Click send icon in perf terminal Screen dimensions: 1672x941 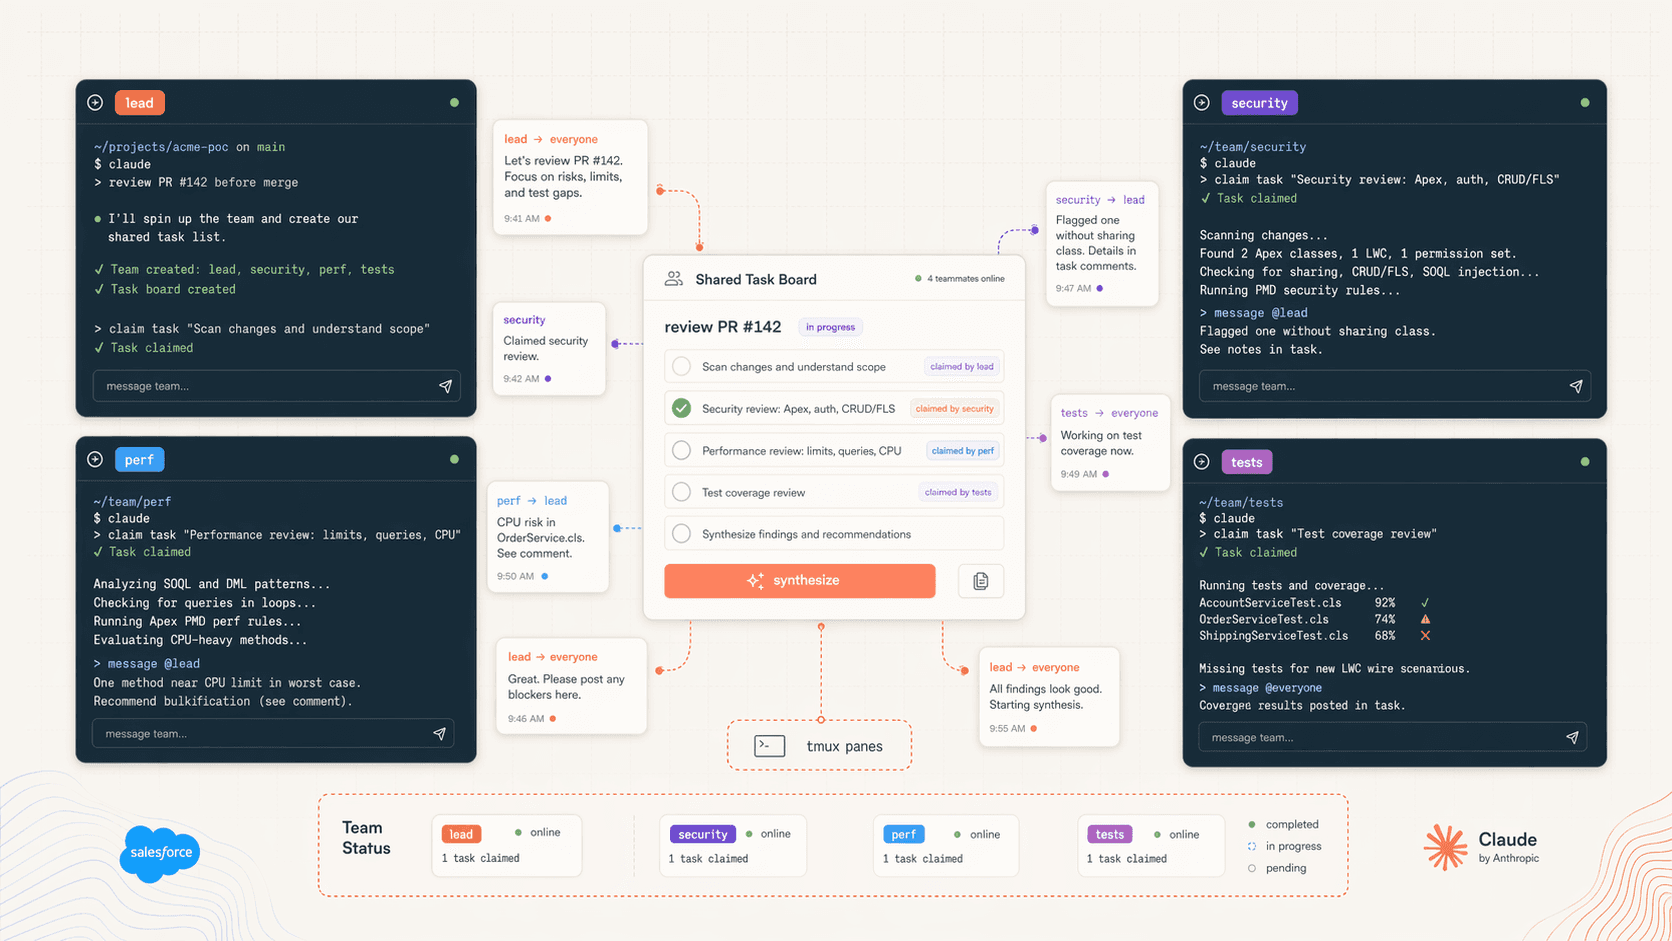point(439,734)
